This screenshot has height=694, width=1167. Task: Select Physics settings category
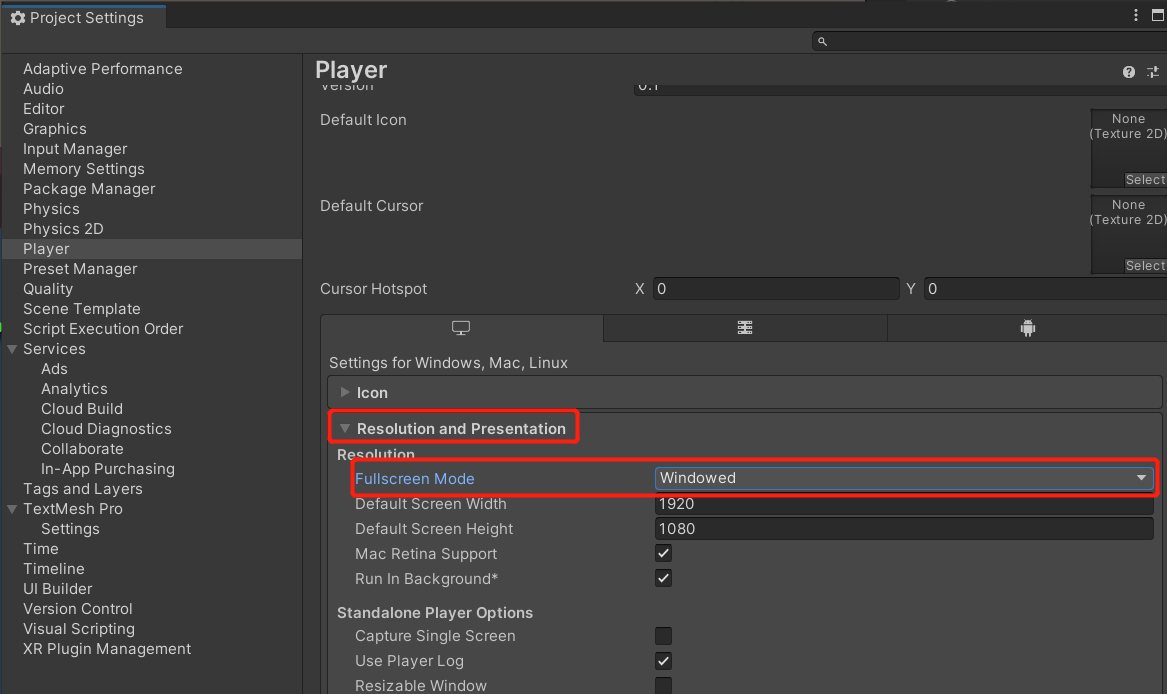click(51, 210)
